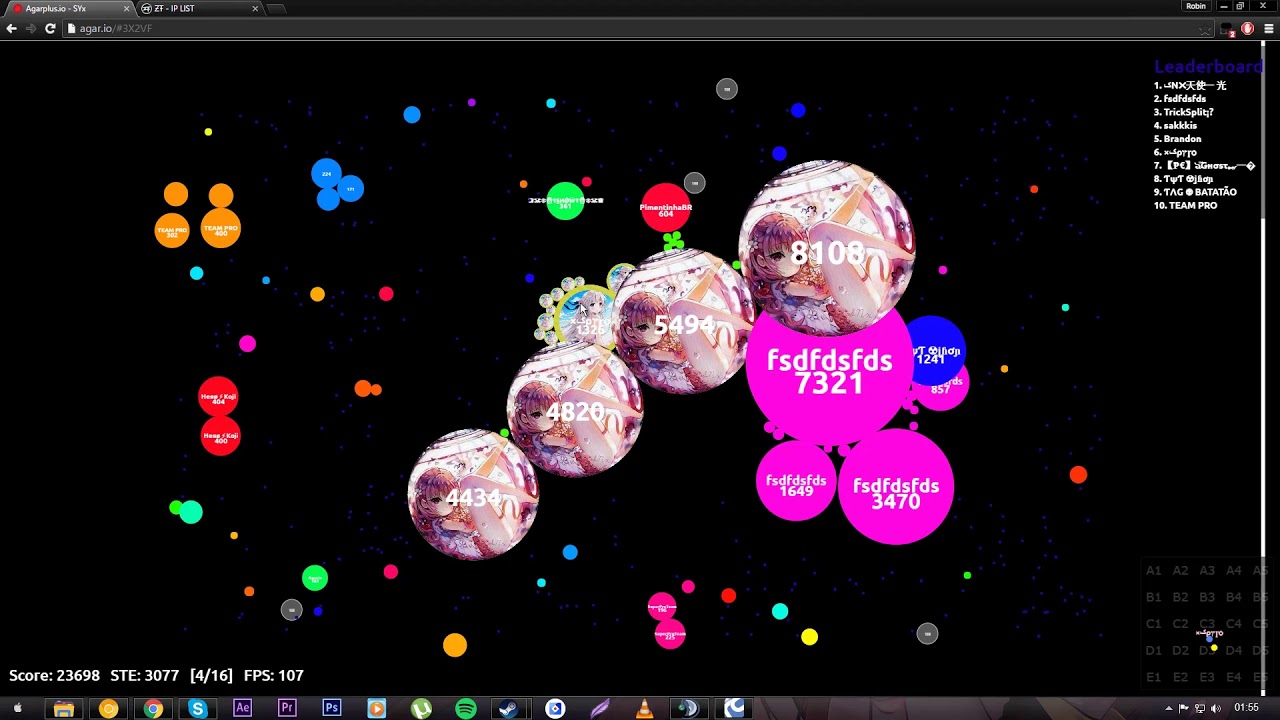Click the STE: 3077 readout
Screen dimensions: 1280x720
tap(145, 676)
